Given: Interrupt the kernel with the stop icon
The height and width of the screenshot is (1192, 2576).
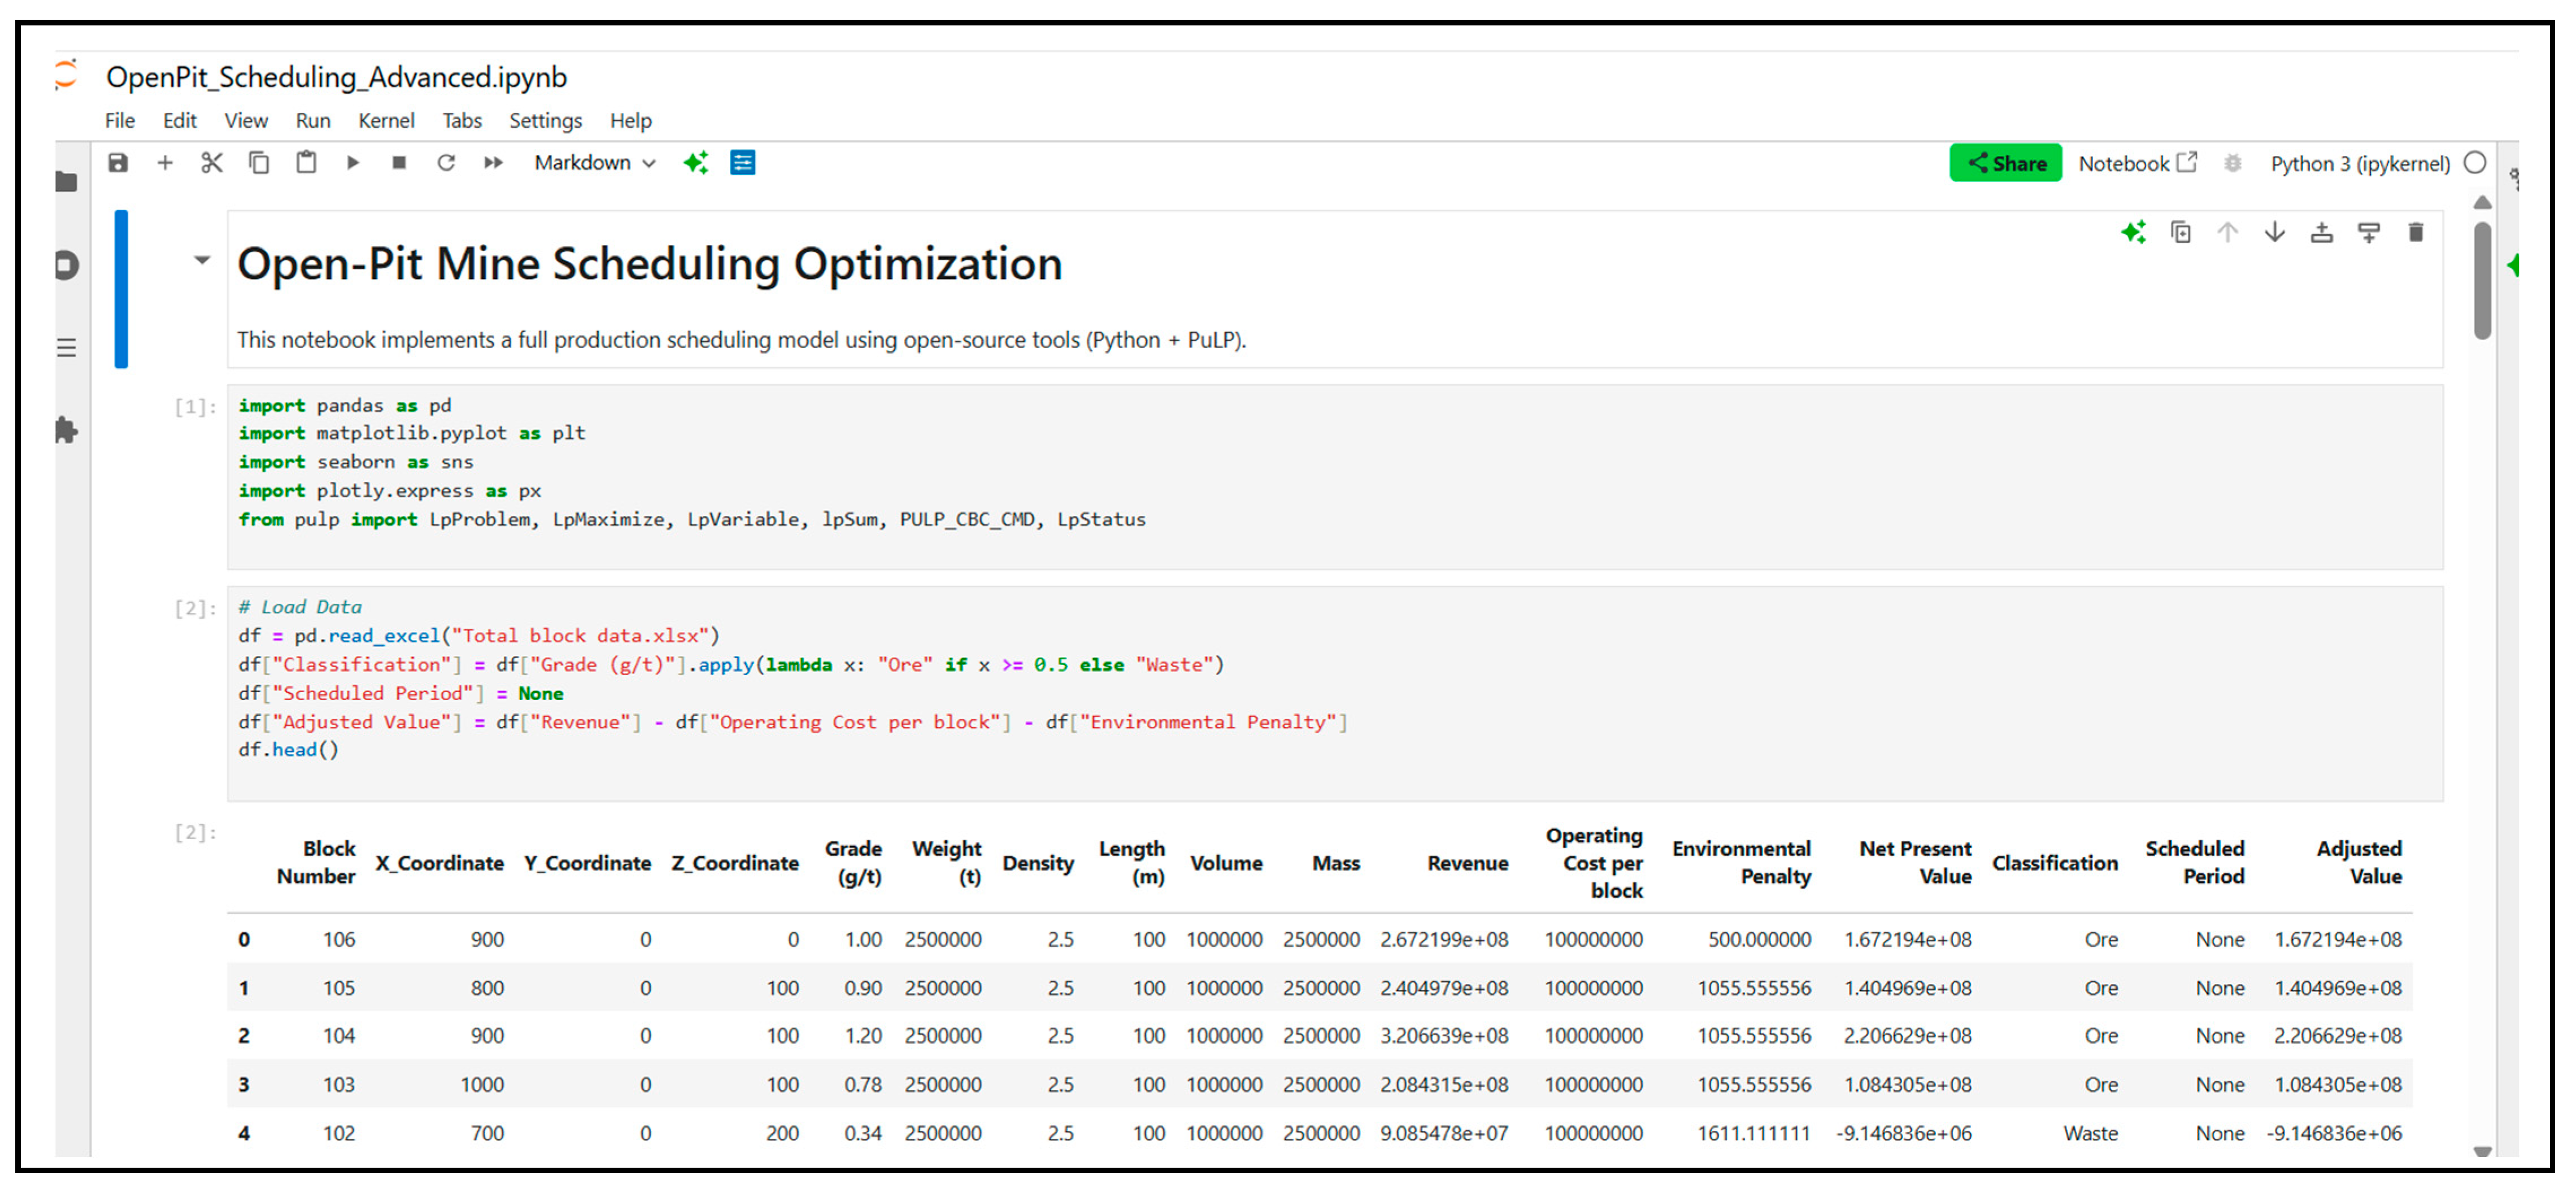Looking at the screenshot, I should pyautogui.click(x=399, y=163).
